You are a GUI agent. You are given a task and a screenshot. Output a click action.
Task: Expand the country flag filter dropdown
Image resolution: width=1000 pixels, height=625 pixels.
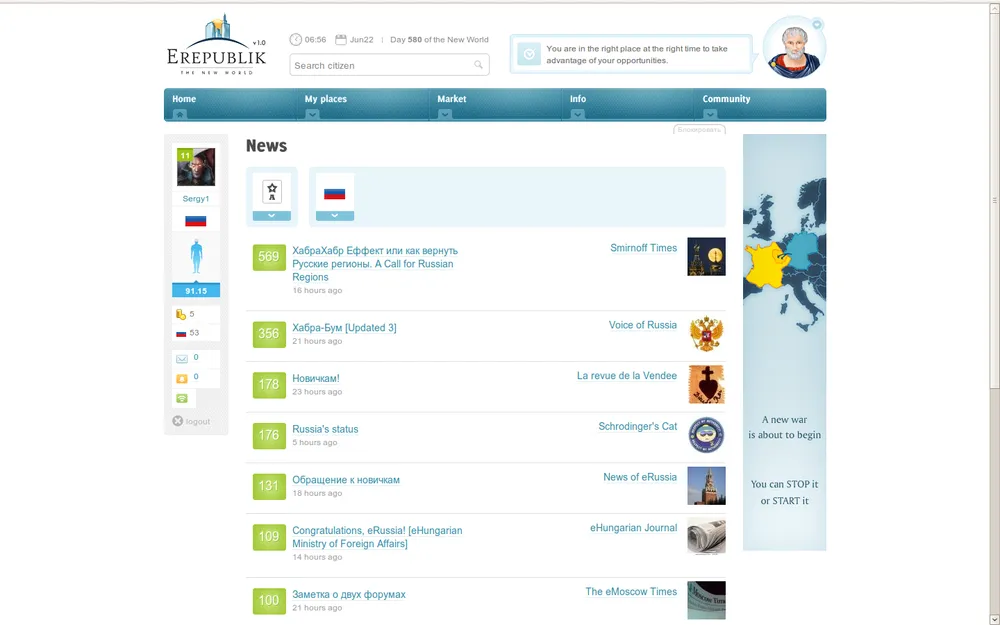[334, 216]
